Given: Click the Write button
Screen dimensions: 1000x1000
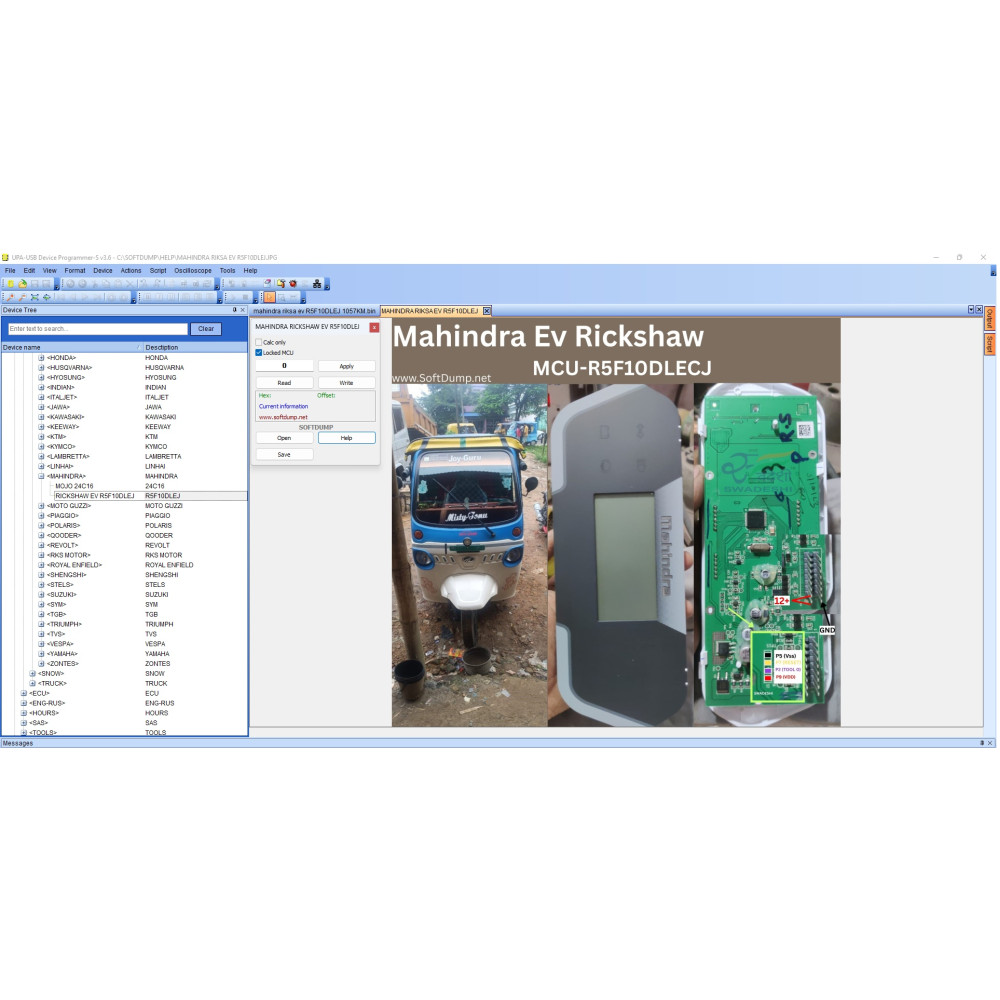Looking at the screenshot, I should (346, 383).
